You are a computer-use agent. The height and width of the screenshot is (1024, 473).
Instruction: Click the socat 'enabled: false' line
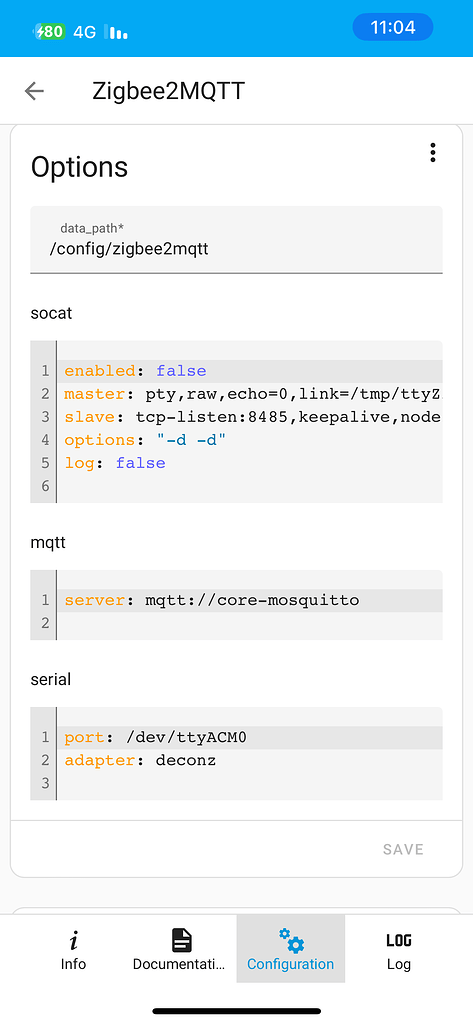pyautogui.click(x=250, y=371)
